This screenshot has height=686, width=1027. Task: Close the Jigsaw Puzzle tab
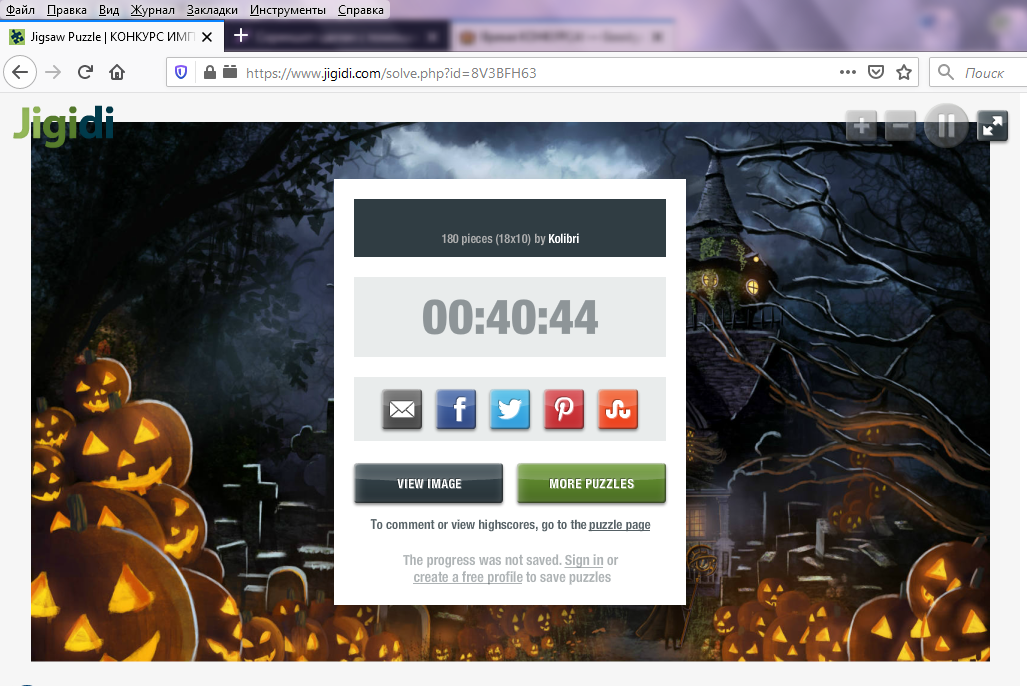click(207, 37)
